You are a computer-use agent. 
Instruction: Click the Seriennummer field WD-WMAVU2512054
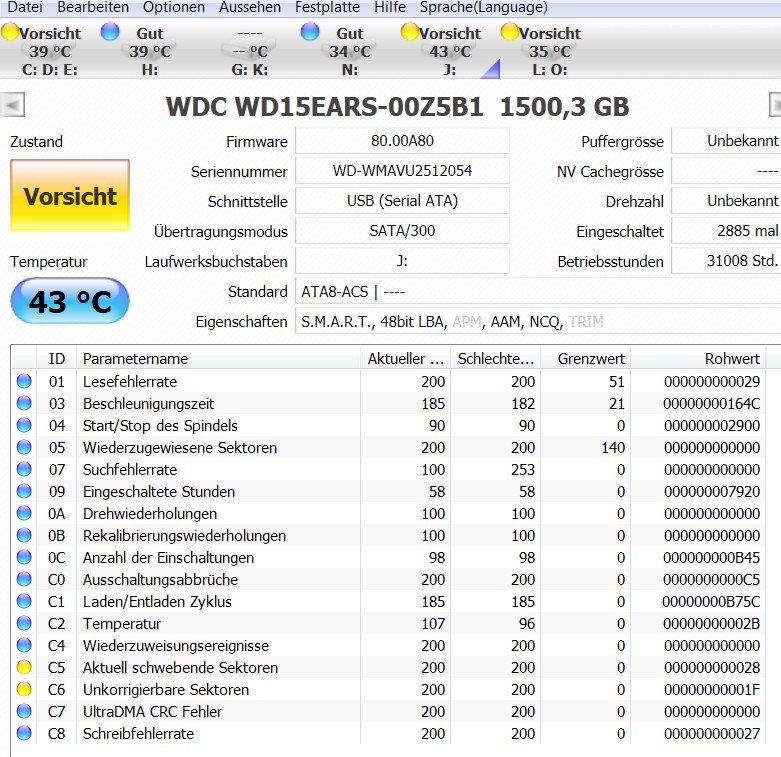pos(402,171)
